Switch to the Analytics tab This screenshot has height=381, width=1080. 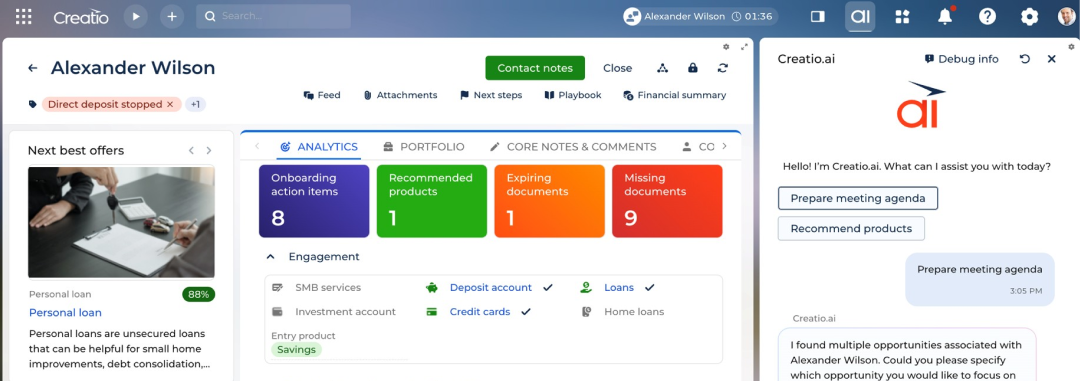pyautogui.click(x=319, y=147)
